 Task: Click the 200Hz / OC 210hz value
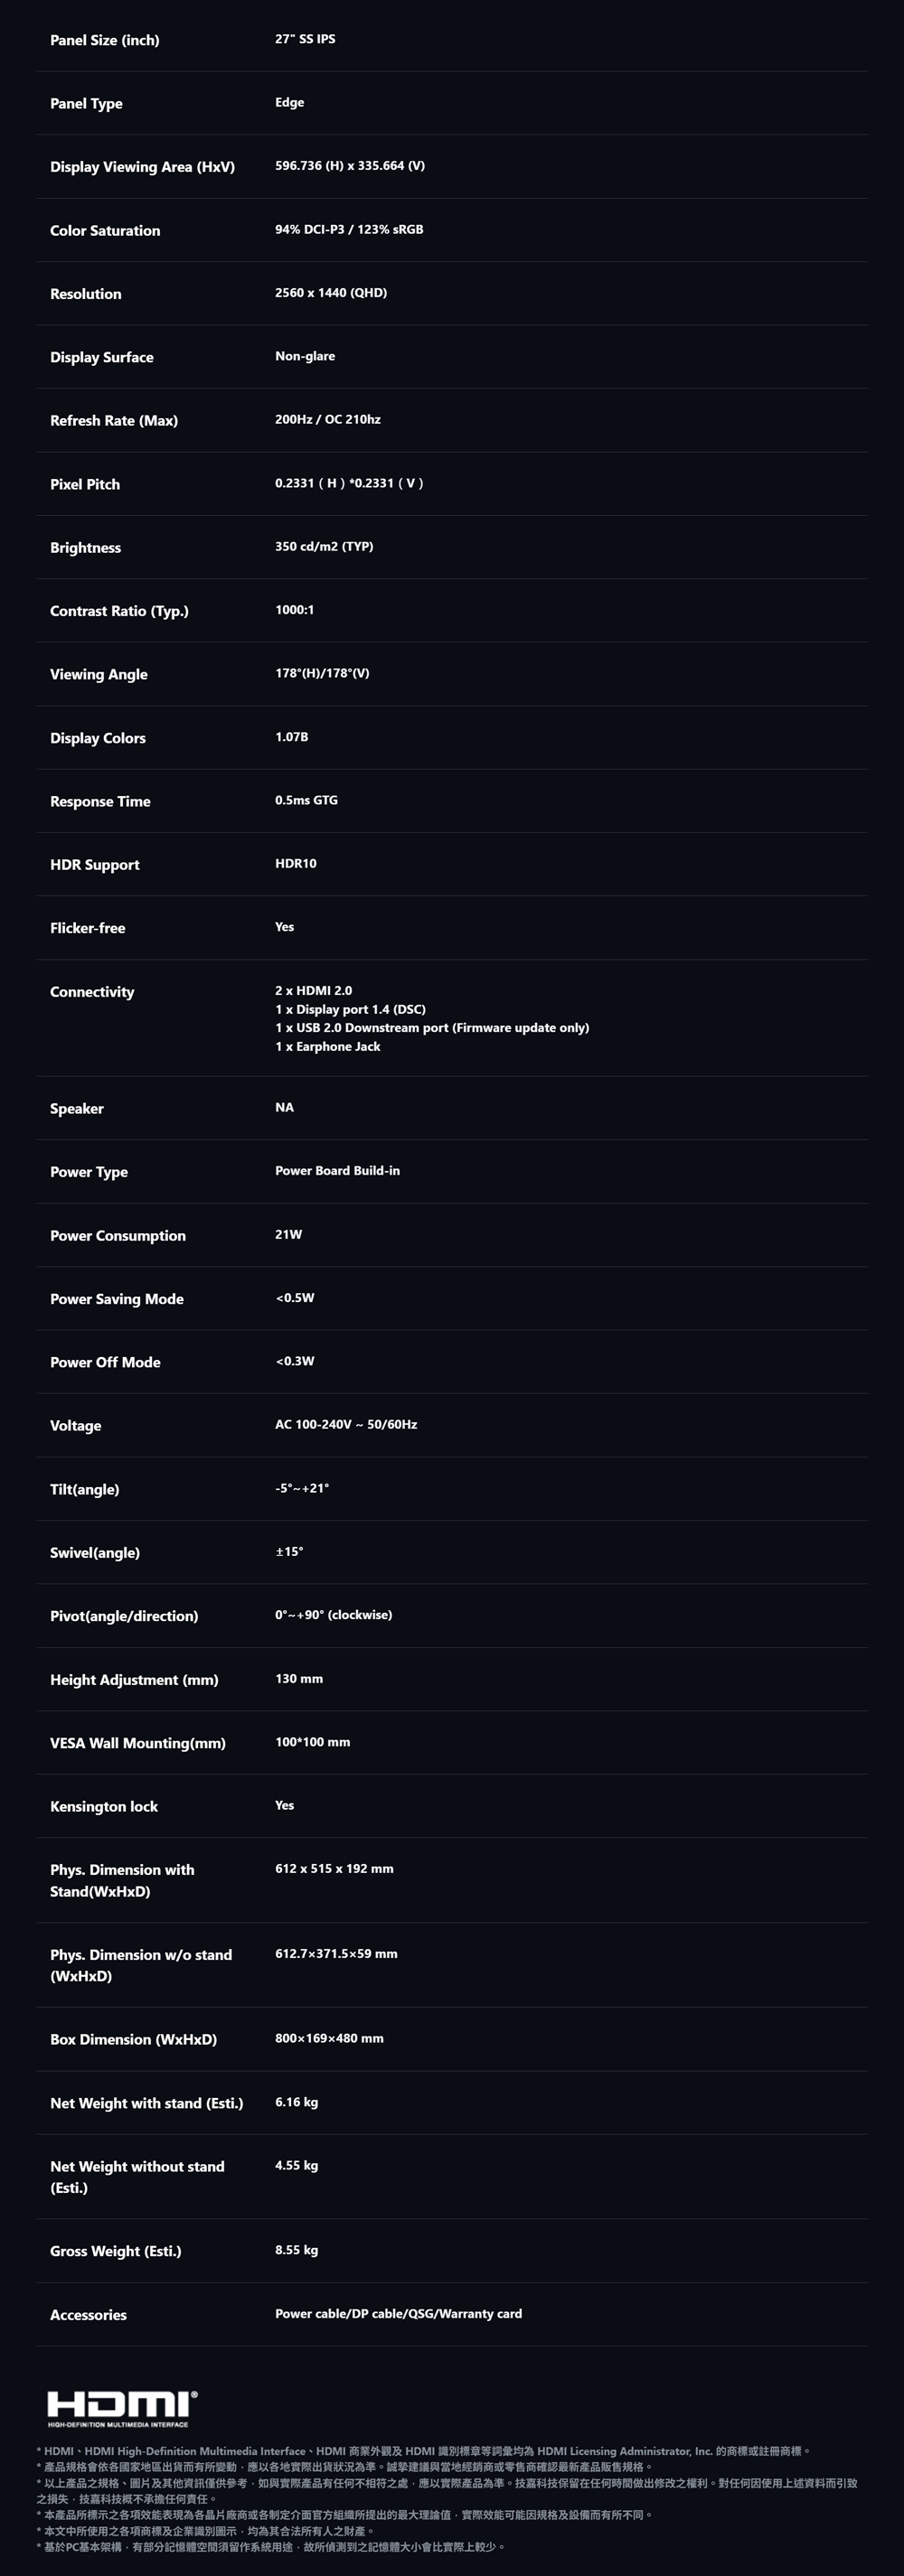pos(328,420)
